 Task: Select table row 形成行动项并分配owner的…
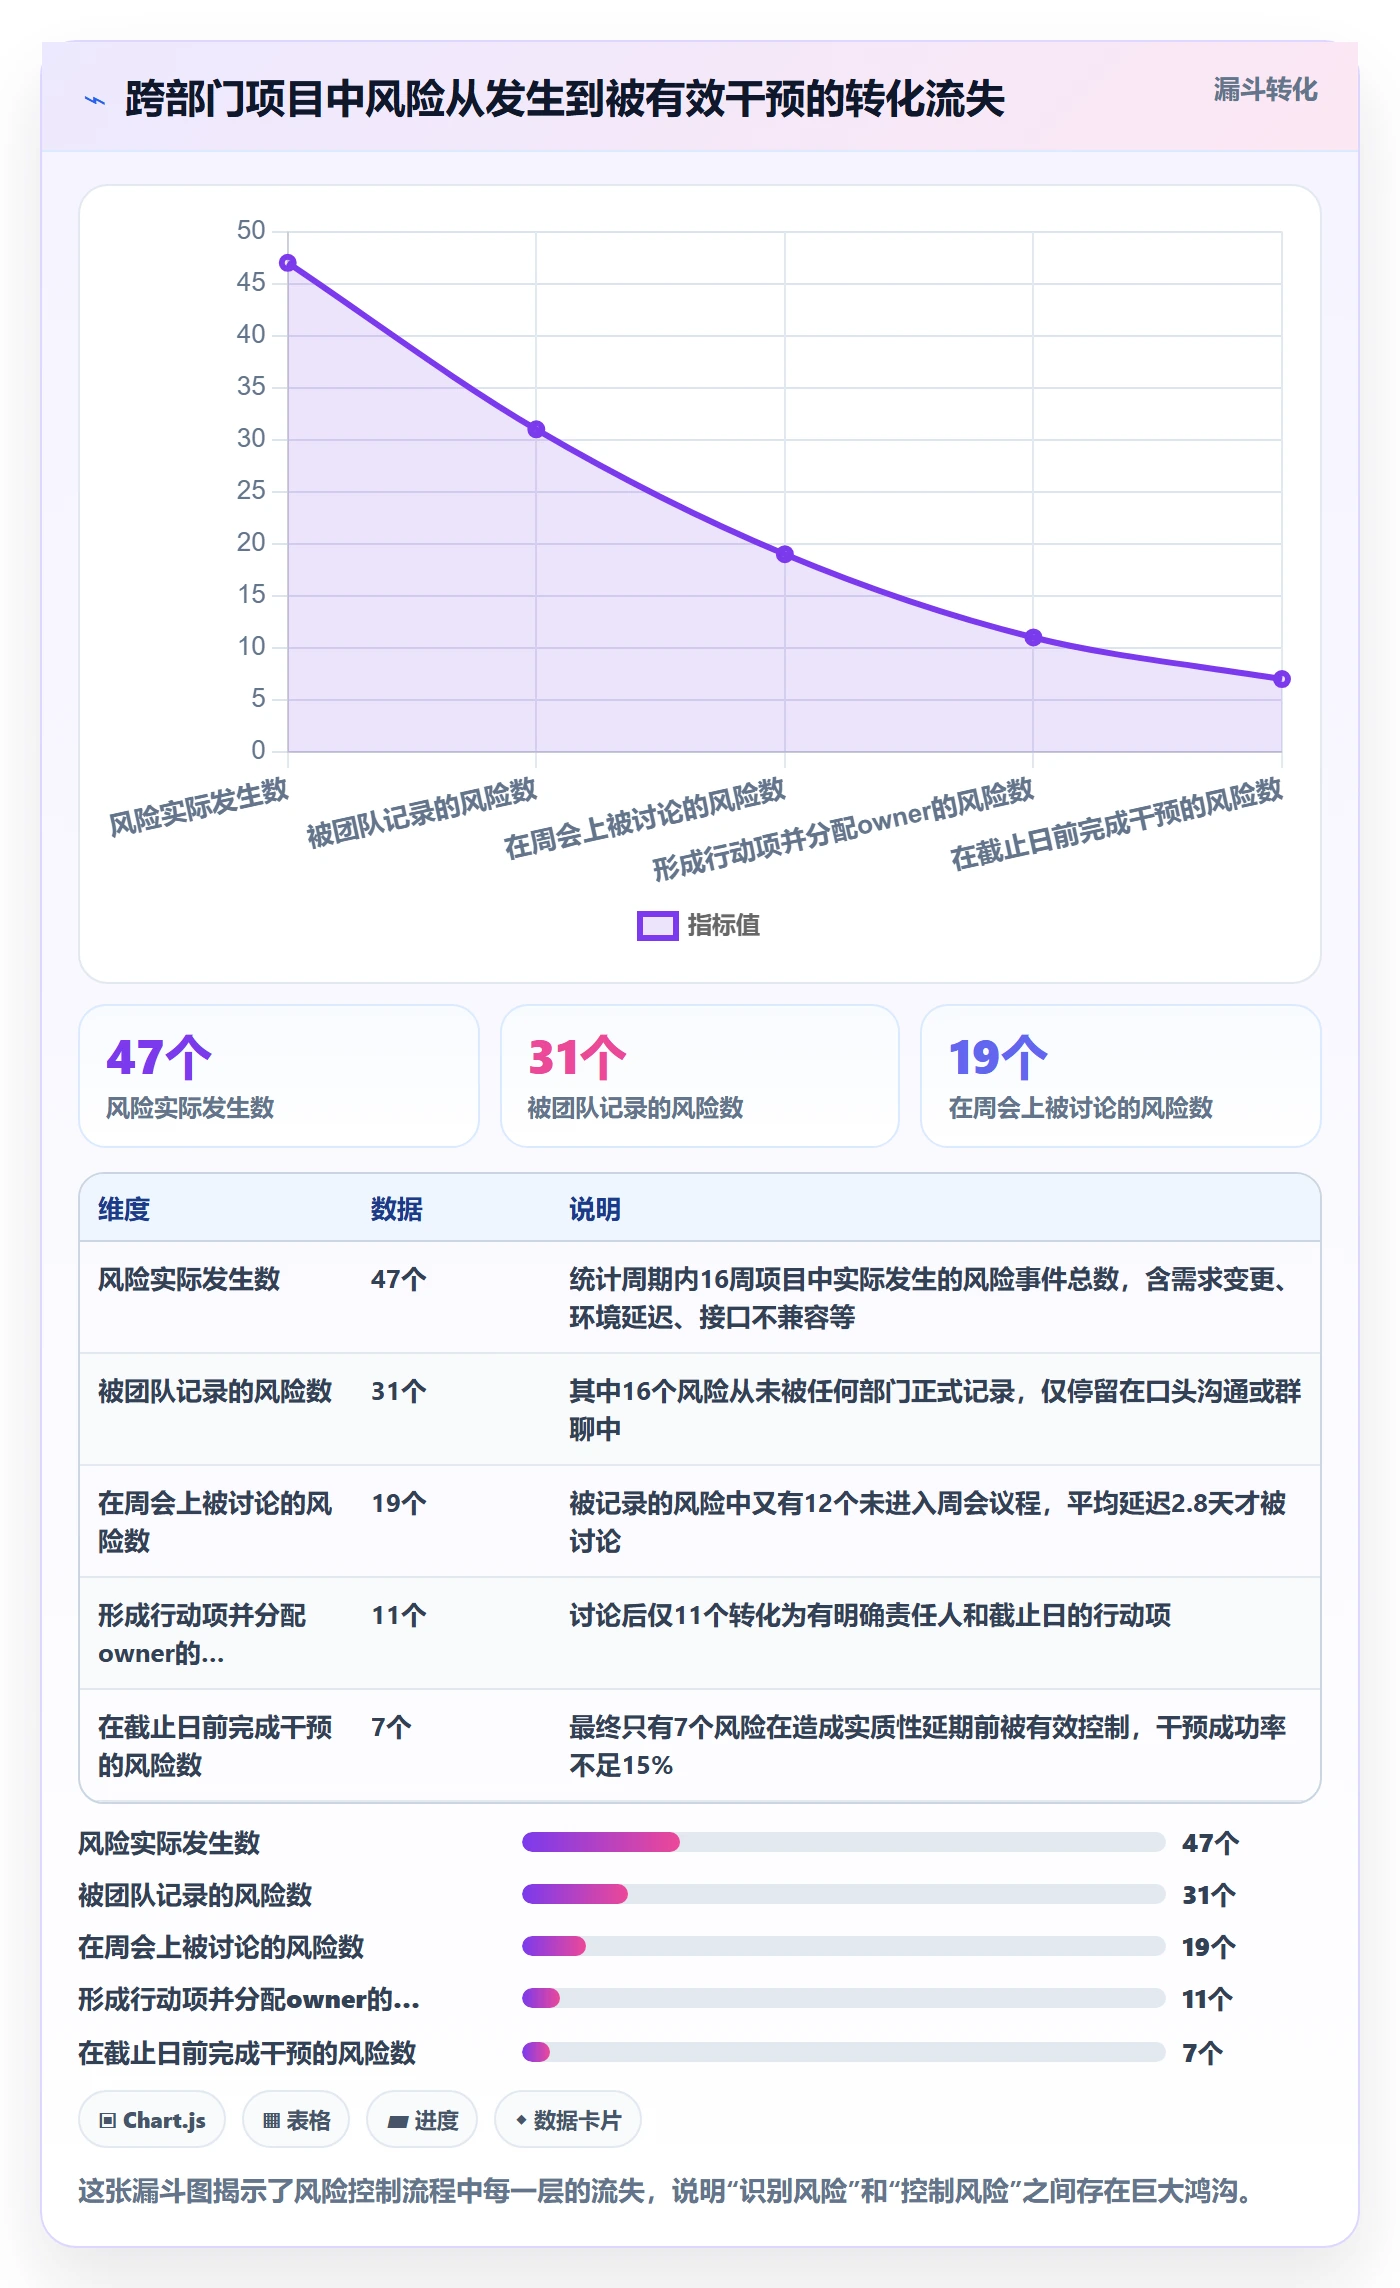pyautogui.click(x=700, y=1634)
